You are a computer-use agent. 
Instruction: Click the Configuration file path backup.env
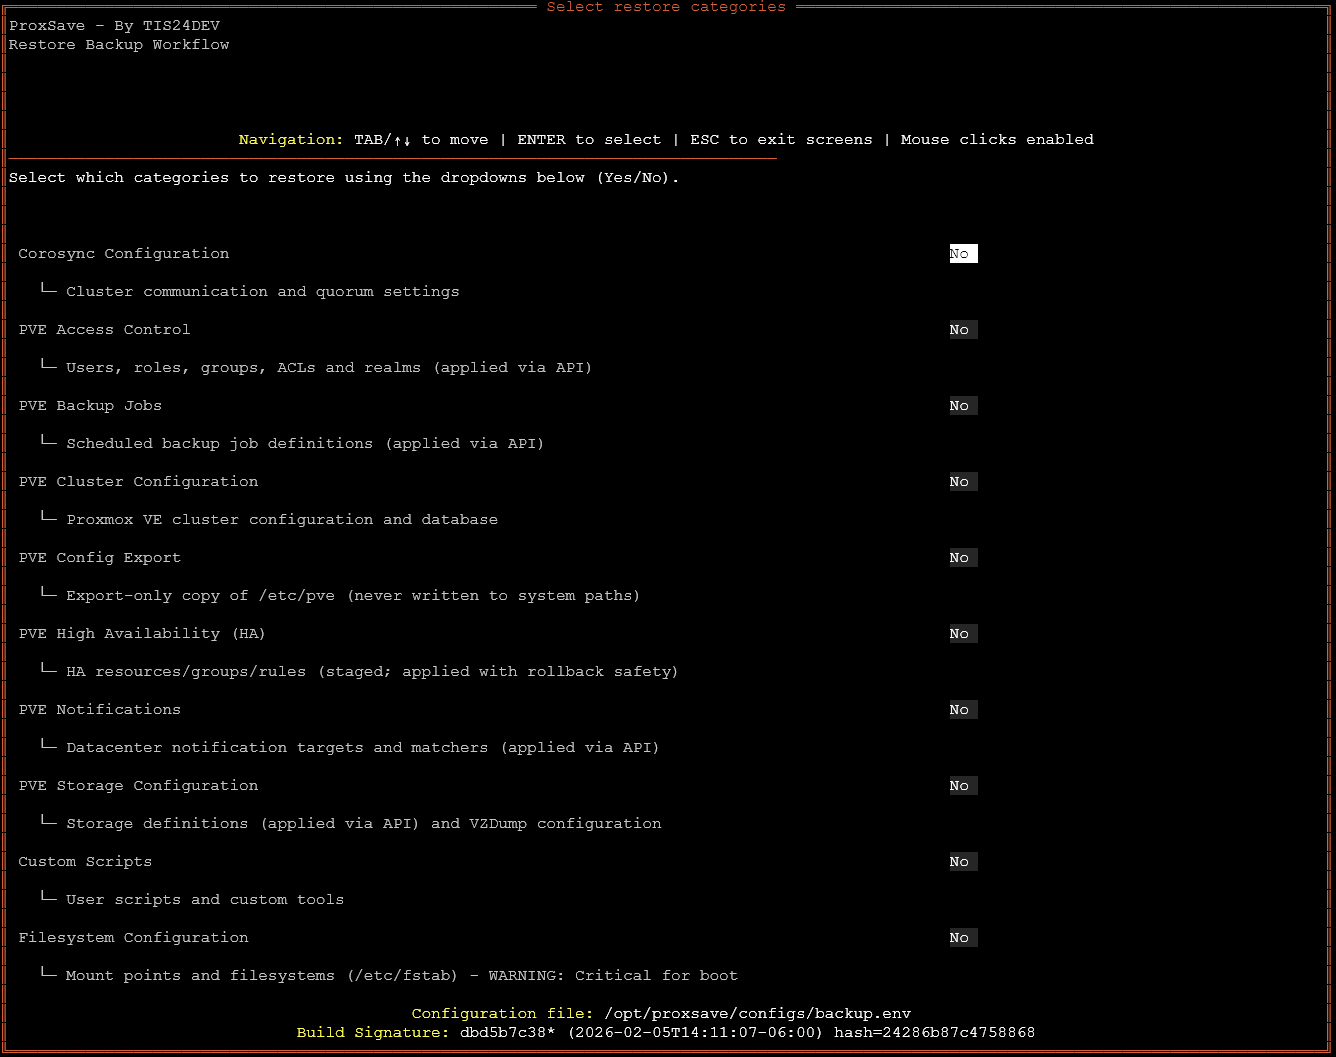tap(661, 1013)
